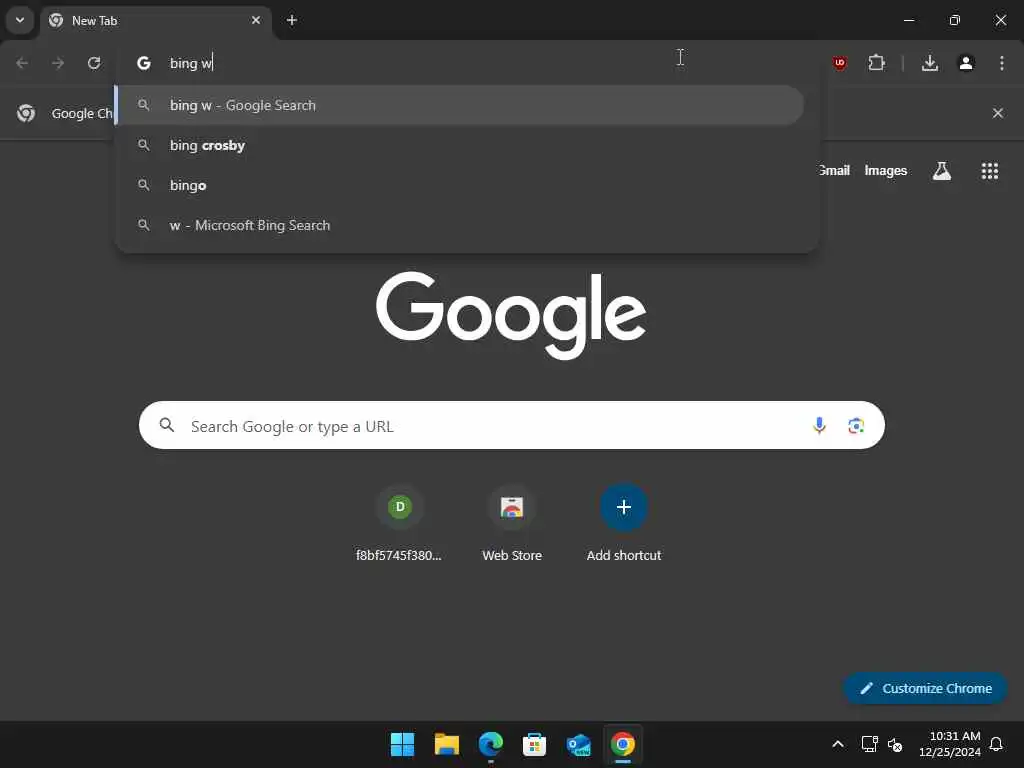The height and width of the screenshot is (768, 1024).
Task: Expand hidden system tray icons chevron
Action: point(838,744)
